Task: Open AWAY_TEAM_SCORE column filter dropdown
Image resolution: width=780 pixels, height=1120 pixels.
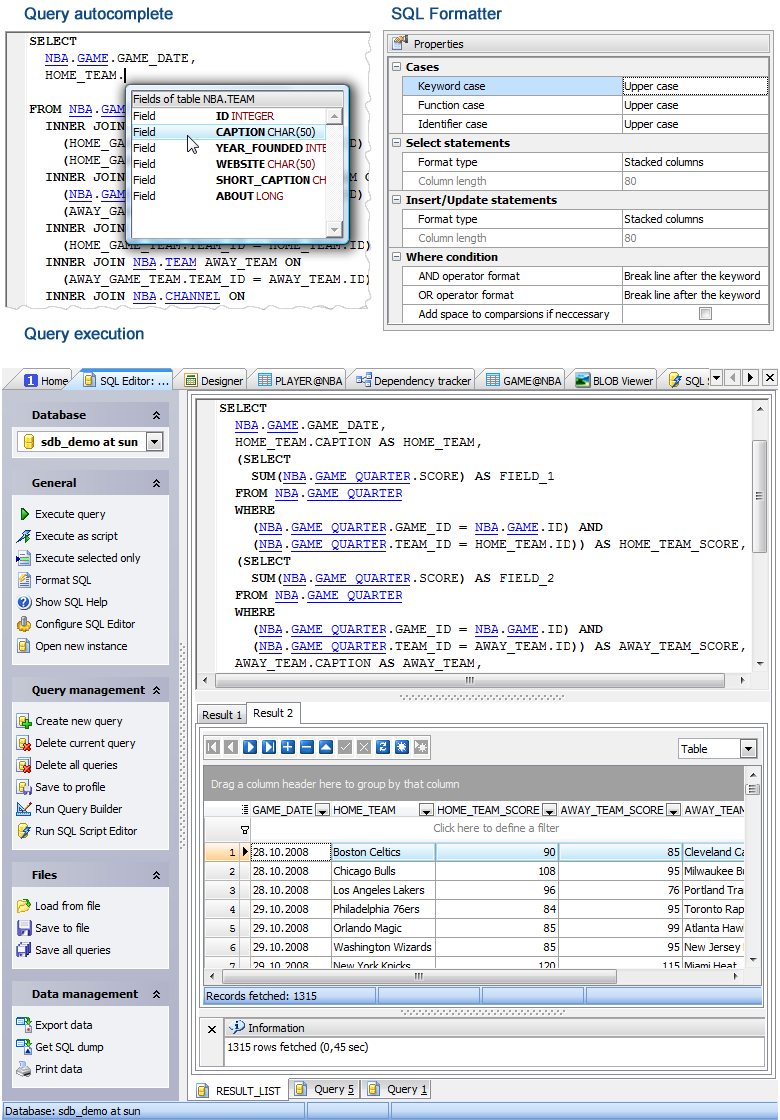Action: point(674,810)
